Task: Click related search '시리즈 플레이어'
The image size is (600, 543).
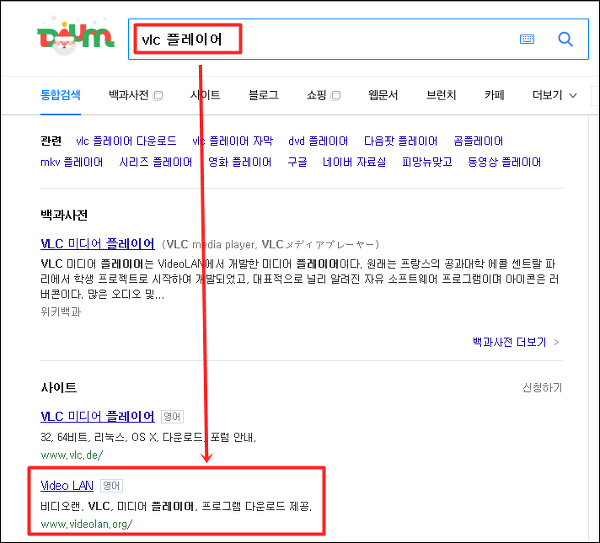Action: coord(155,162)
